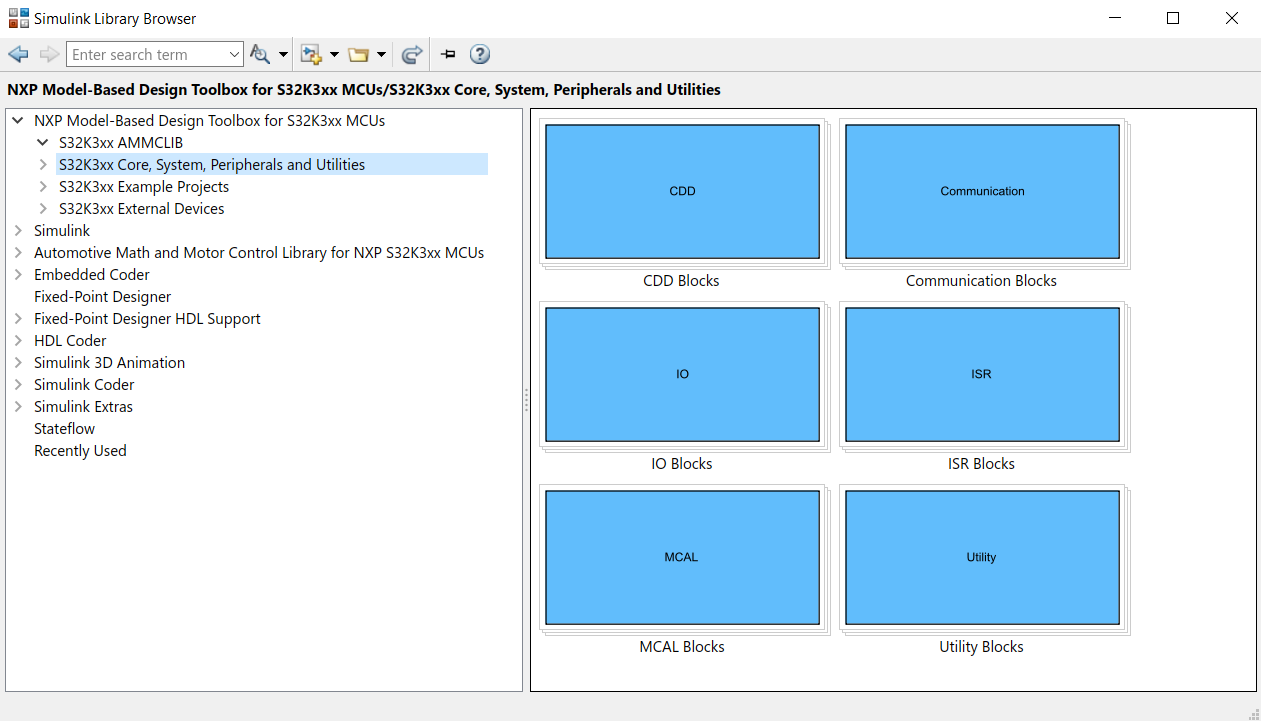The height and width of the screenshot is (721, 1261).
Task: Select HDL Coder in the tree
Action: coord(70,340)
